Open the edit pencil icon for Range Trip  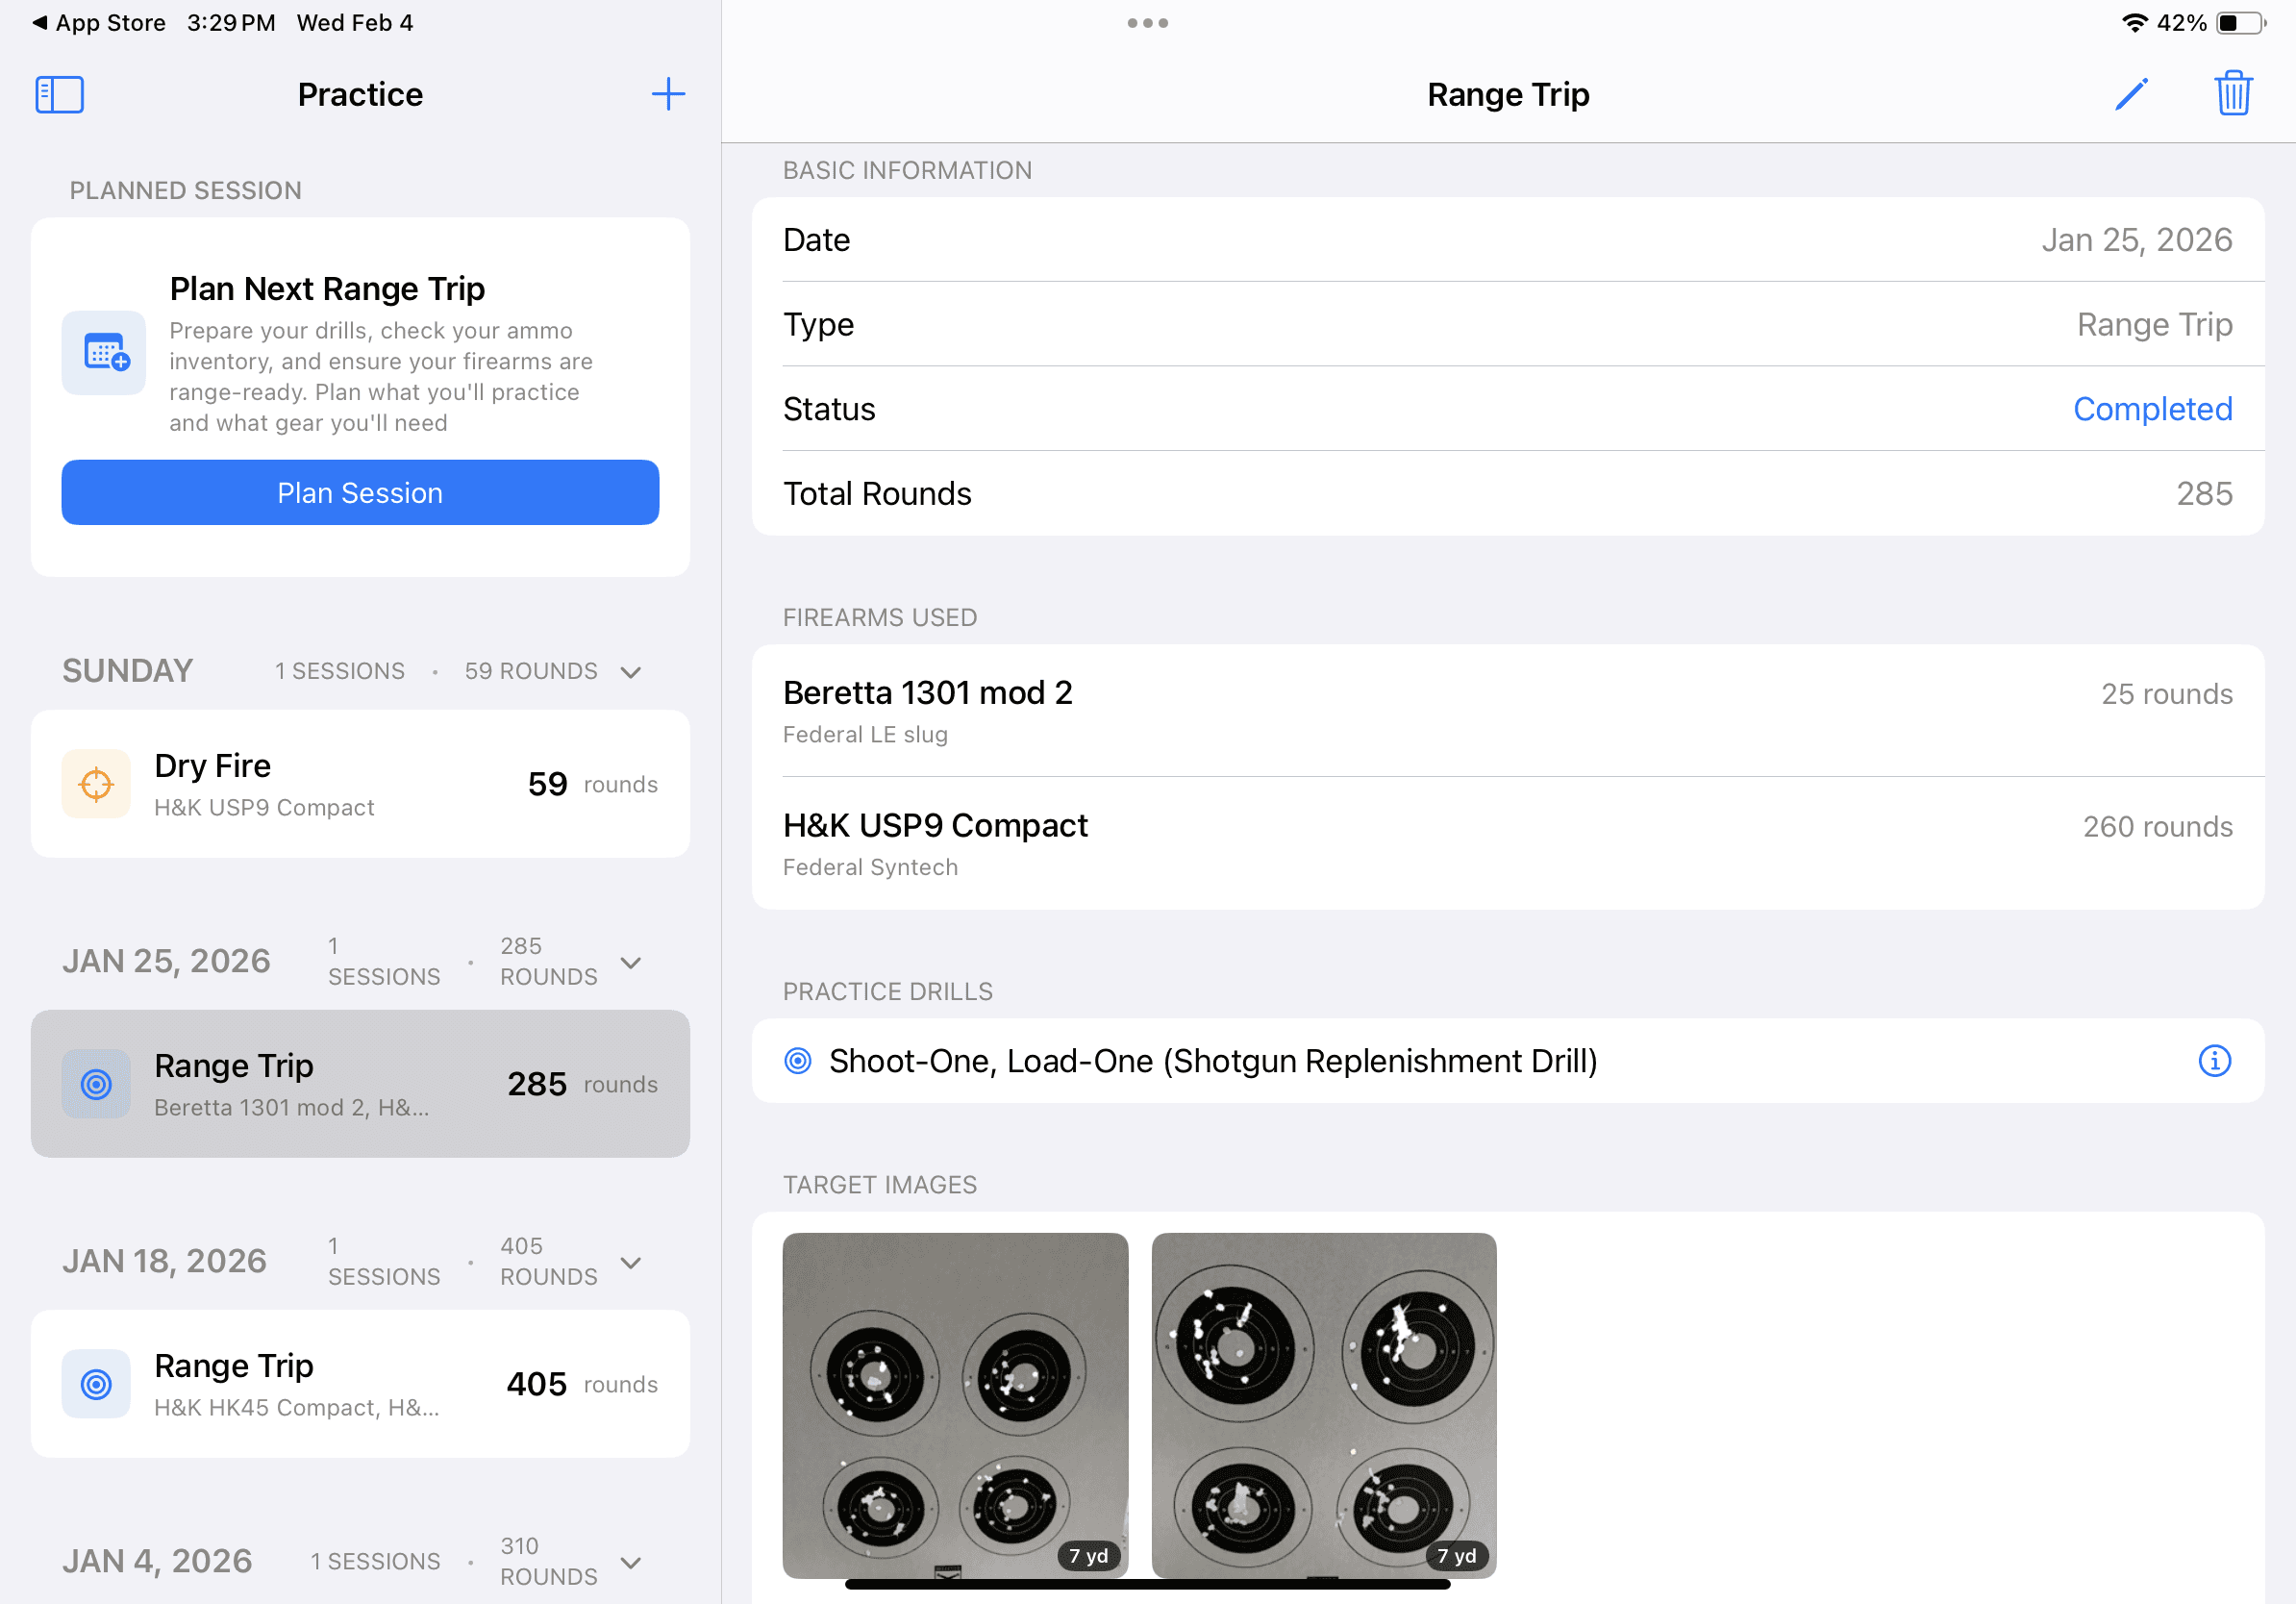point(2131,93)
